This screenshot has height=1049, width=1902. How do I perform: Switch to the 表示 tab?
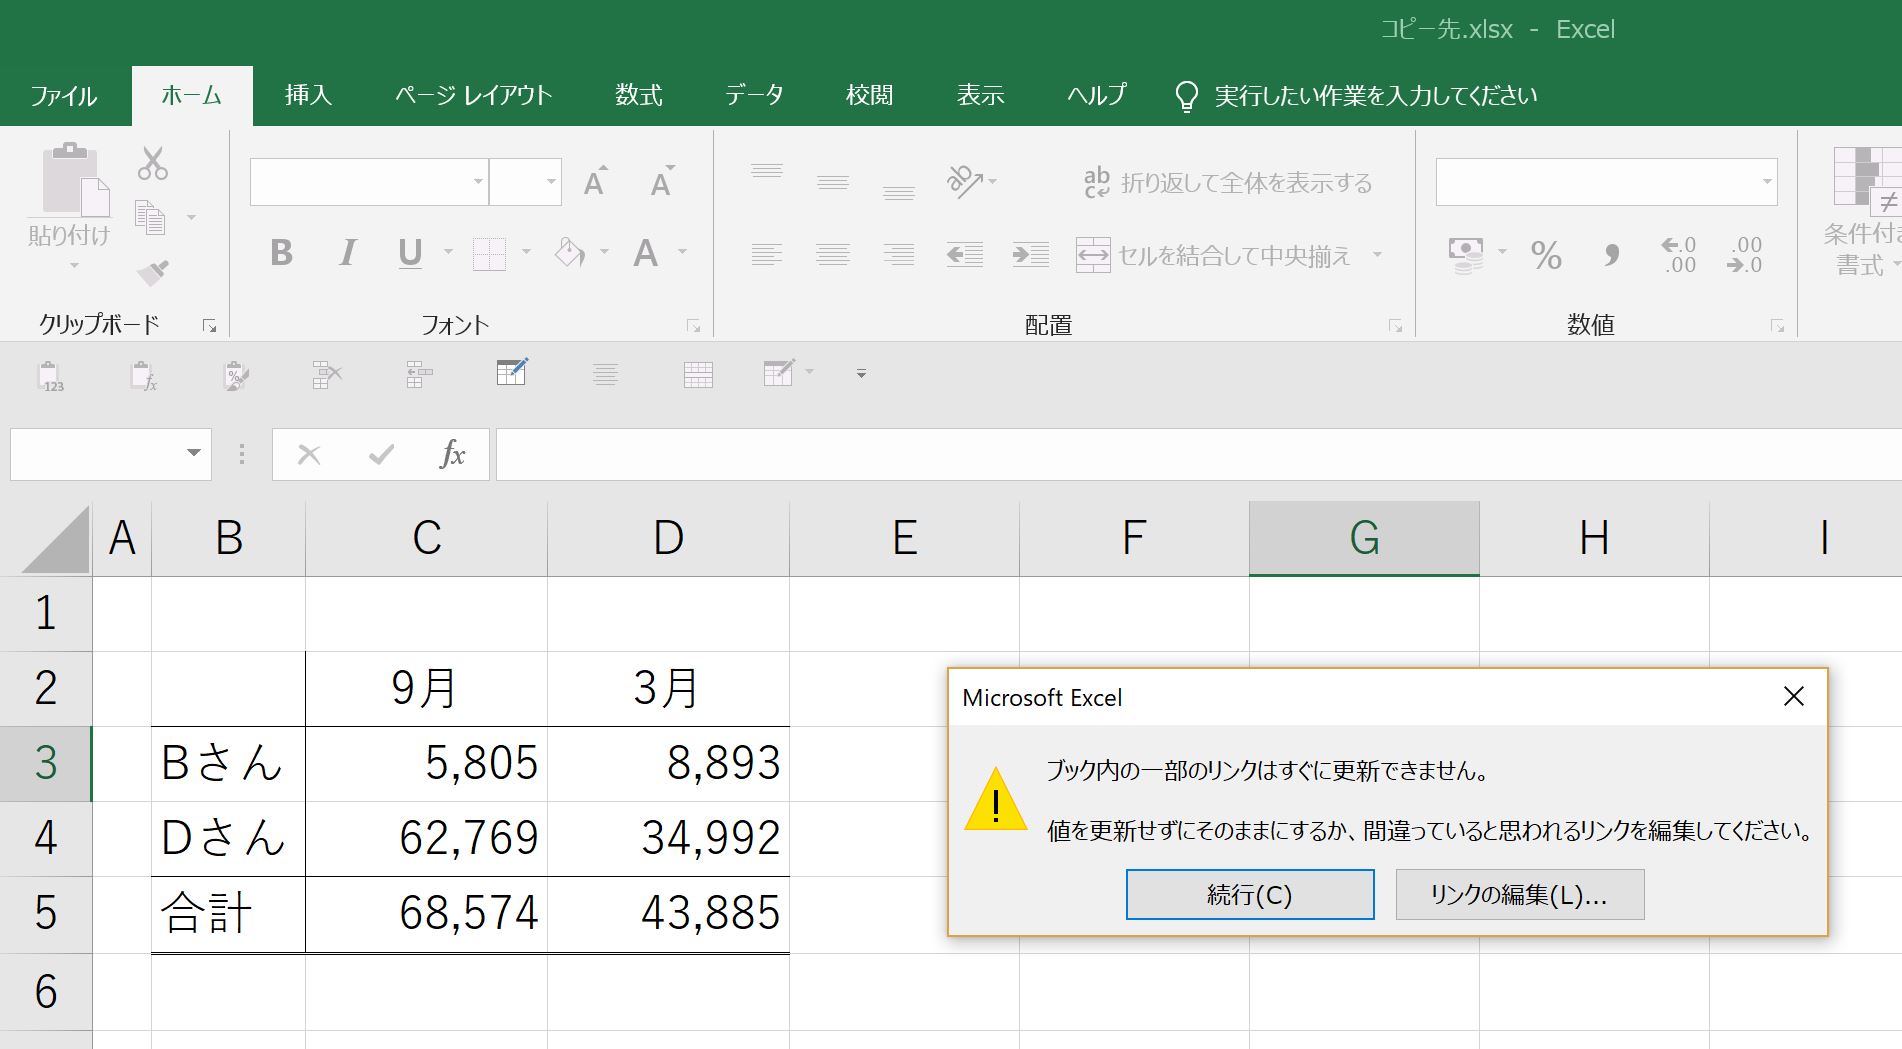tap(980, 95)
